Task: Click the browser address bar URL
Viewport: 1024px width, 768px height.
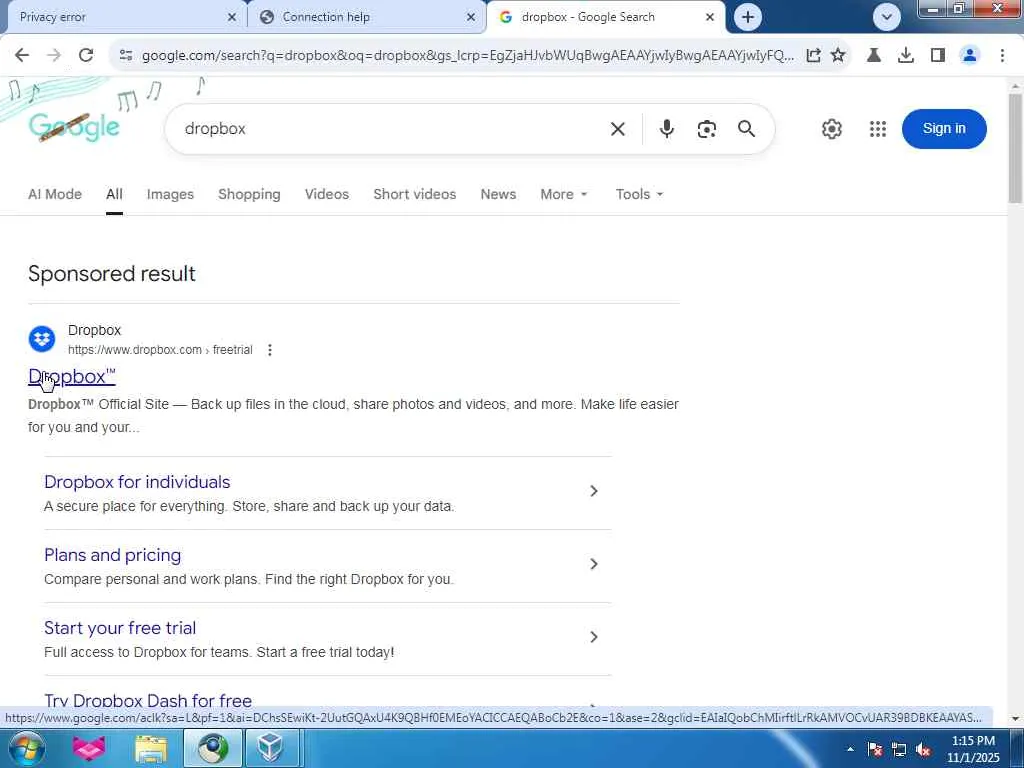Action: [x=468, y=56]
